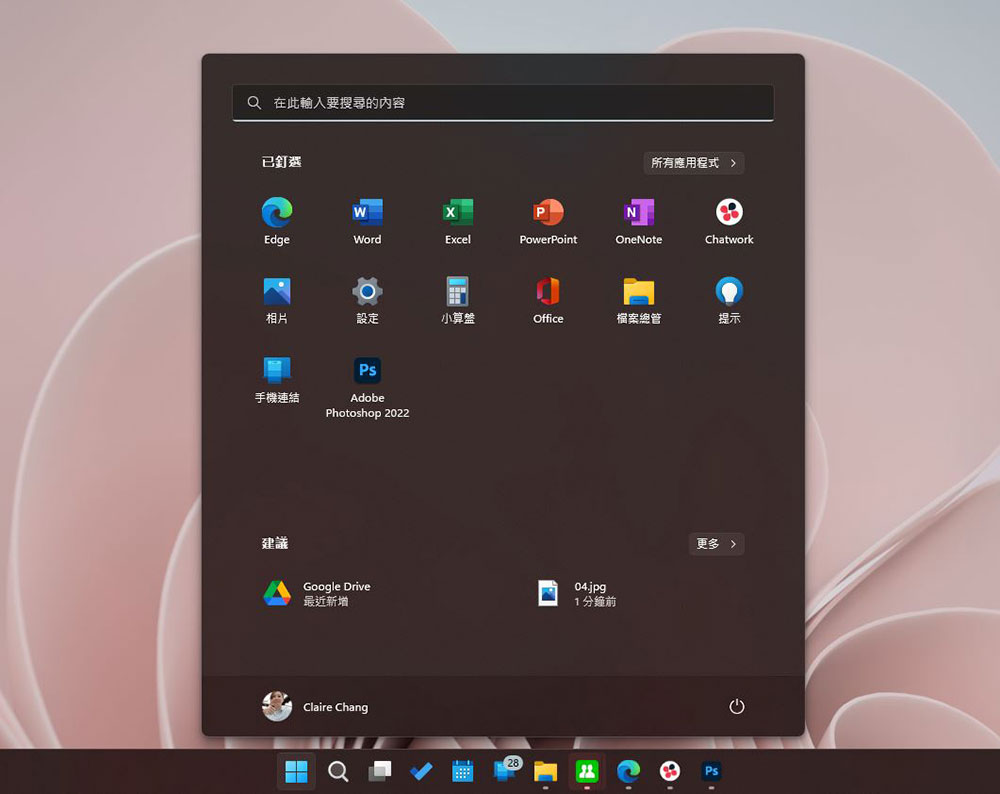Click the 已釘選 pinned section heading
Screen dimensions: 1000x794
pyautogui.click(x=281, y=162)
